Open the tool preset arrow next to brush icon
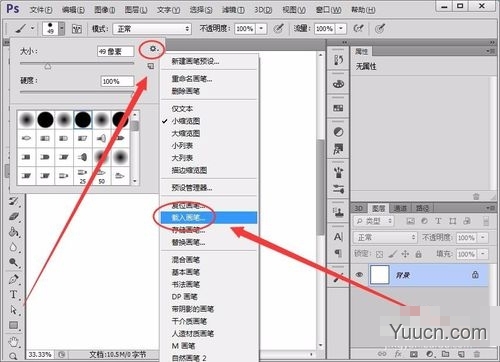The width and height of the screenshot is (500, 362). point(33,28)
